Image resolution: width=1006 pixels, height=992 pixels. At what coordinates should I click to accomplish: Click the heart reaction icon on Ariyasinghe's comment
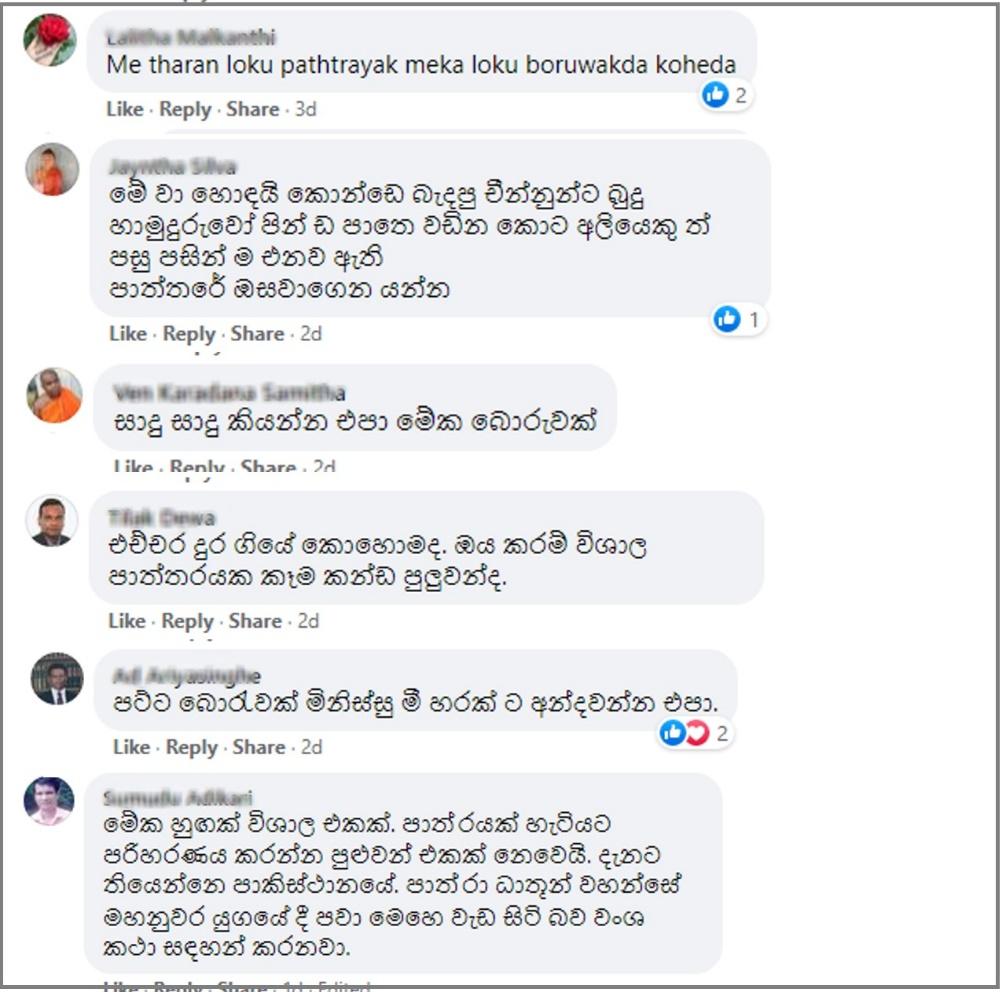pyautogui.click(x=697, y=733)
